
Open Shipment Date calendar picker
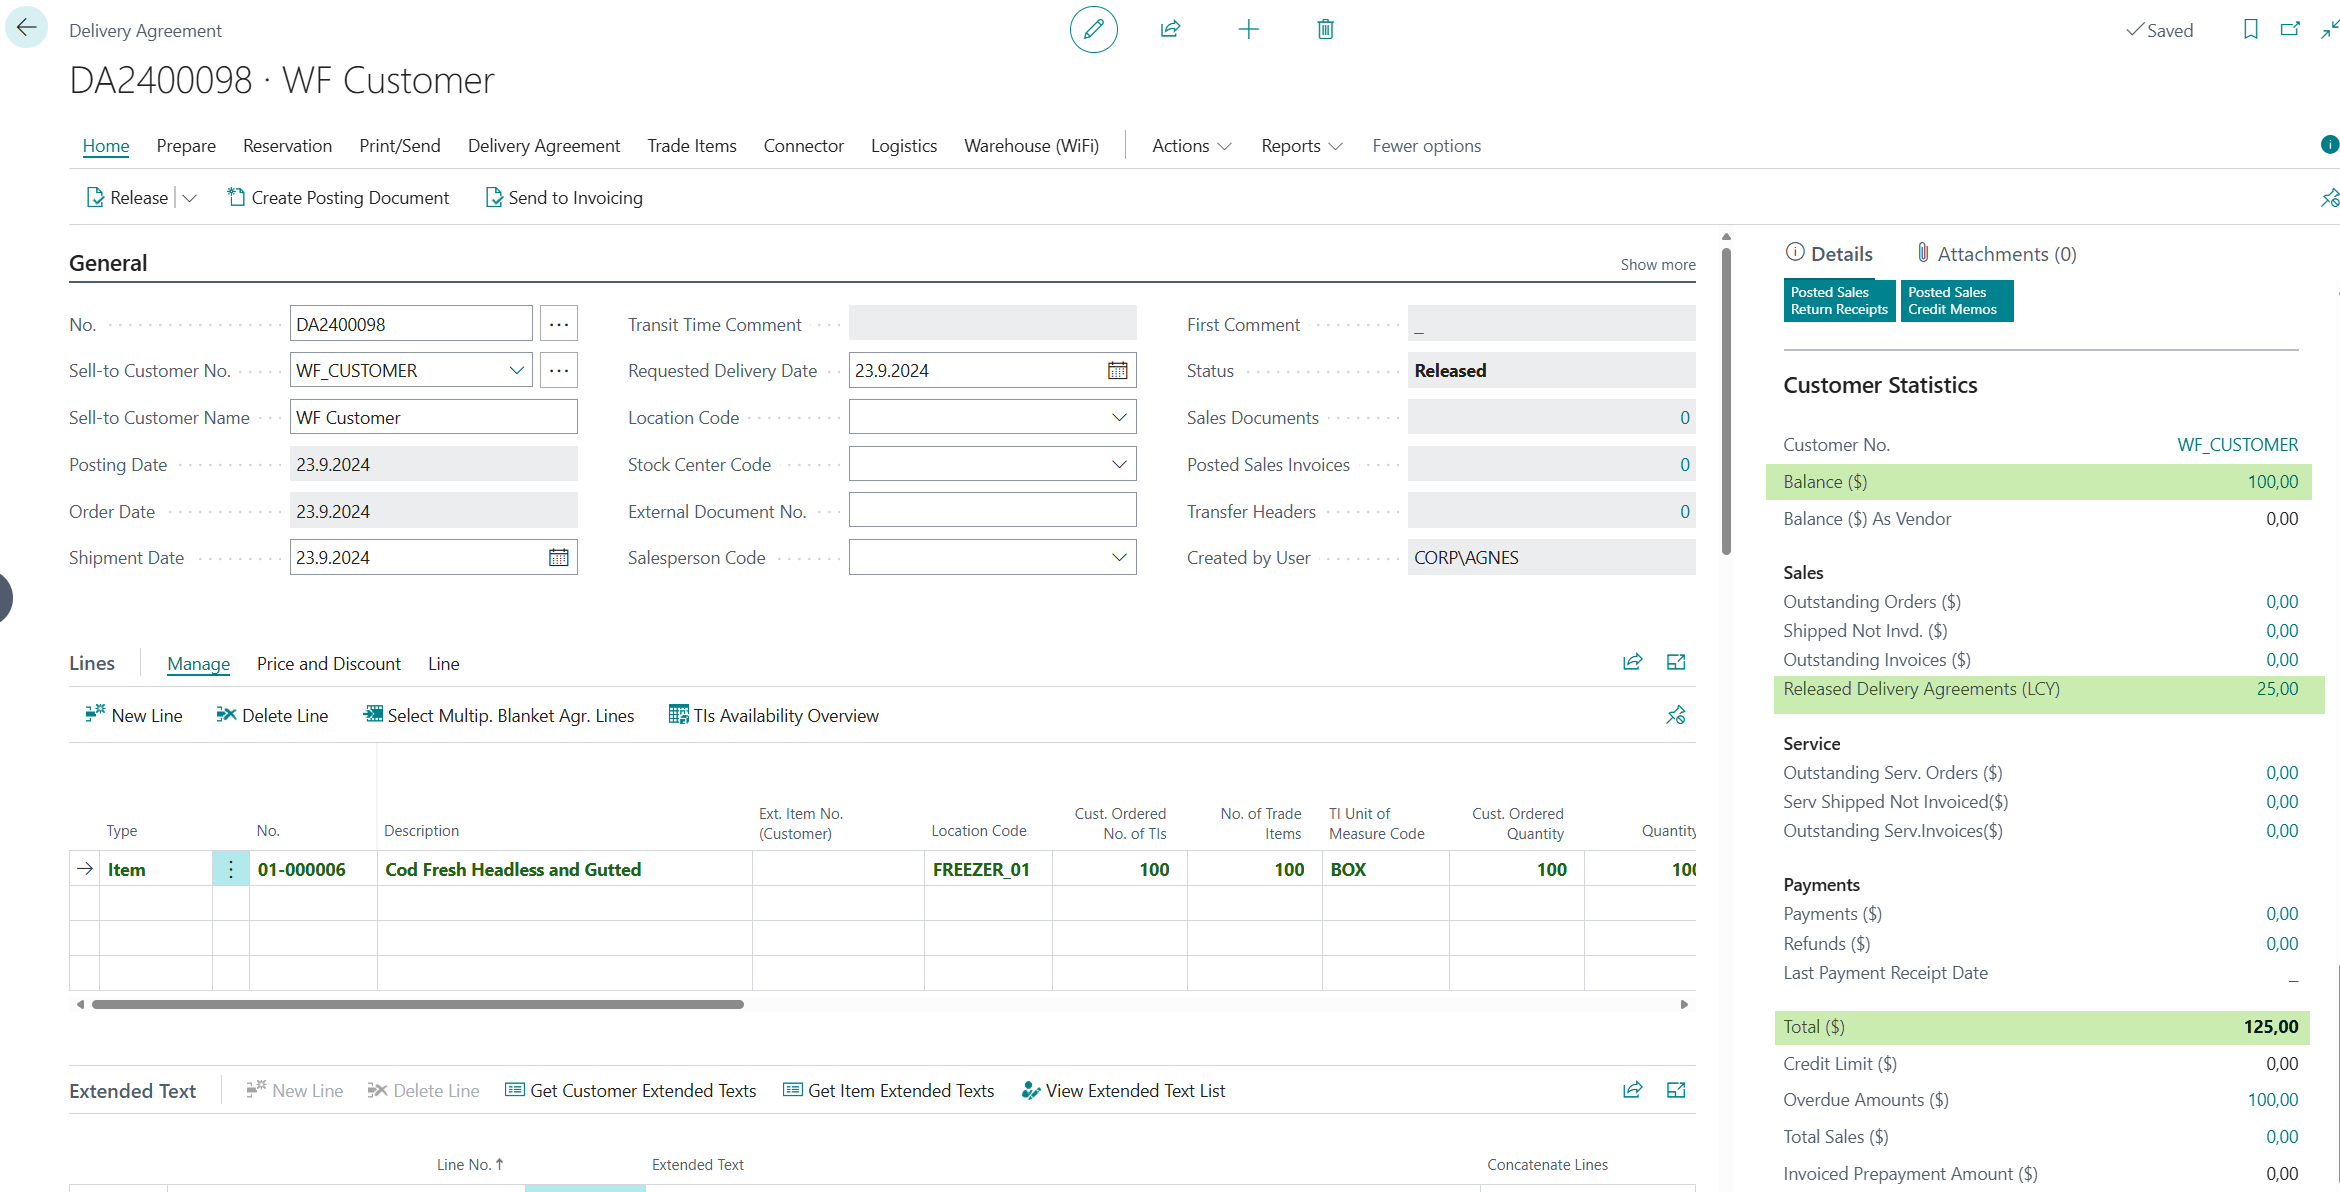click(558, 558)
